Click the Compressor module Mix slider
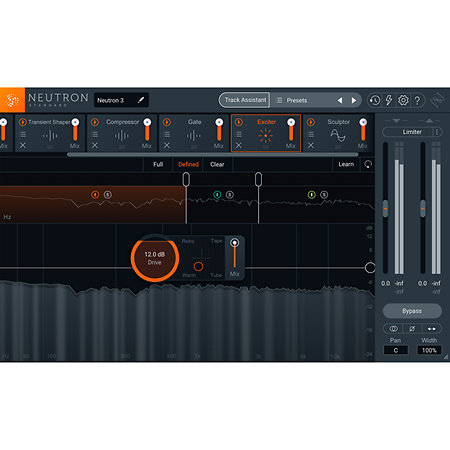 147,131
